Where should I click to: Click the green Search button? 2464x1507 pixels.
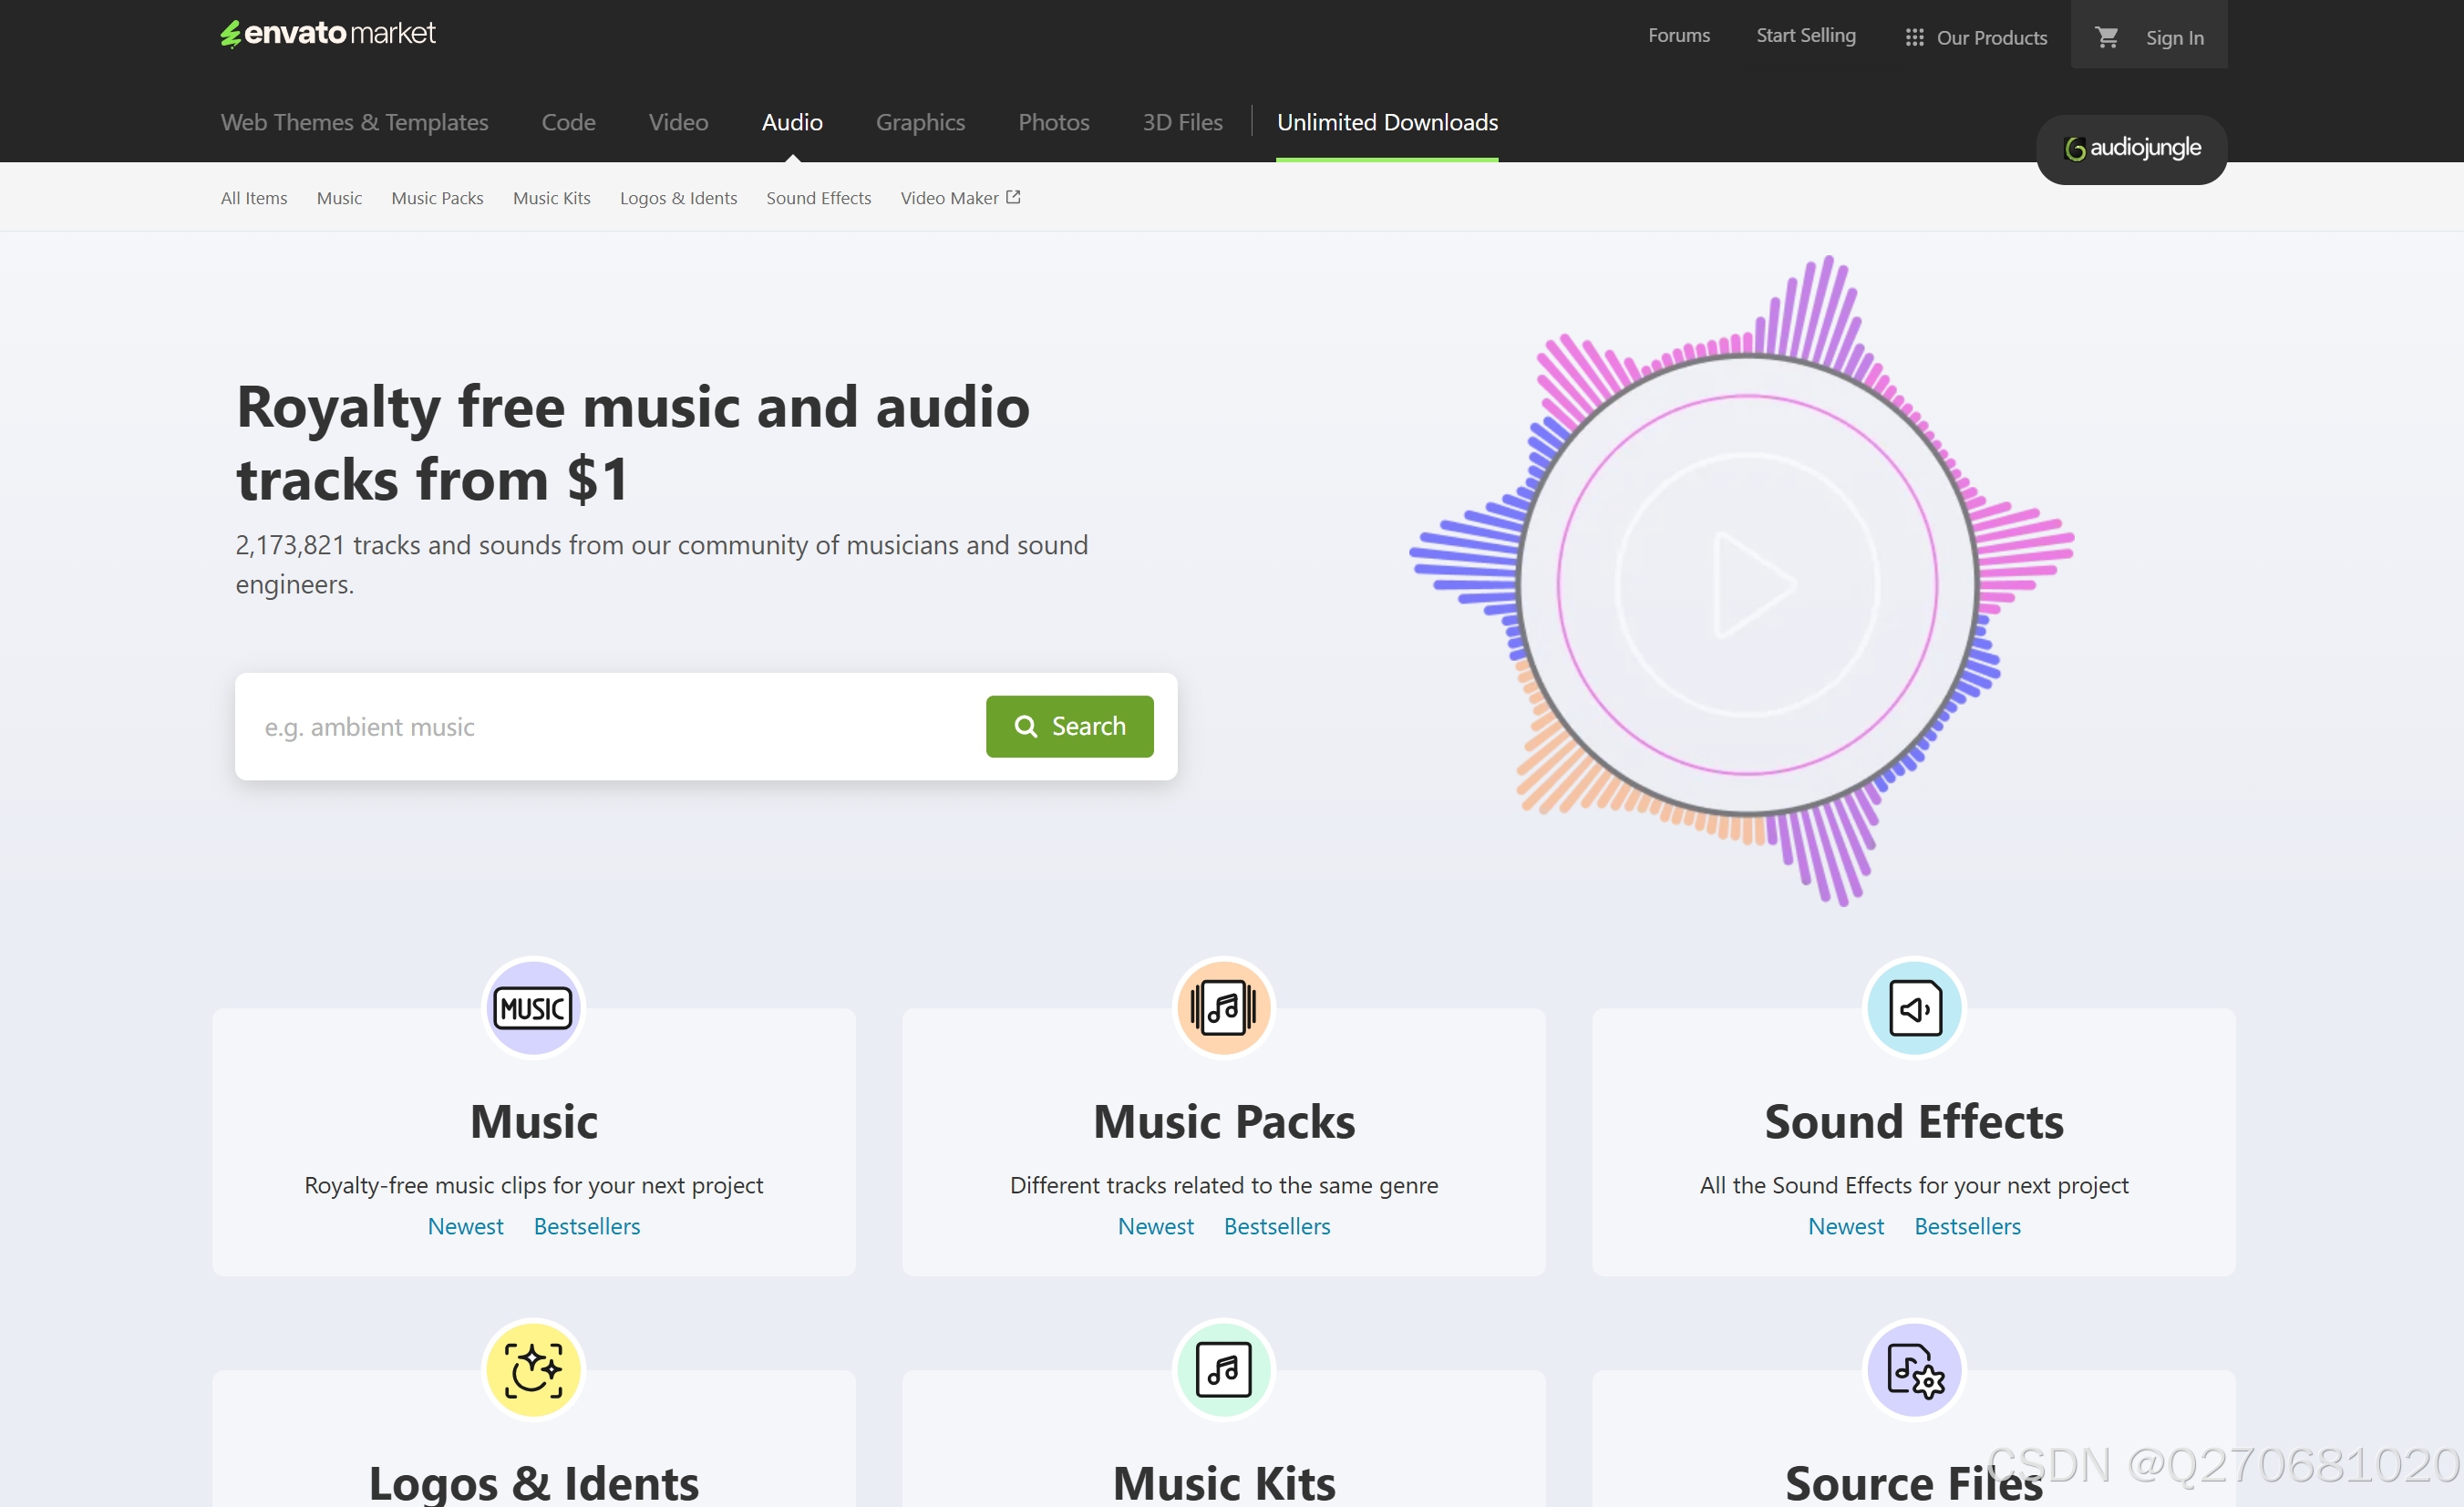[1069, 726]
